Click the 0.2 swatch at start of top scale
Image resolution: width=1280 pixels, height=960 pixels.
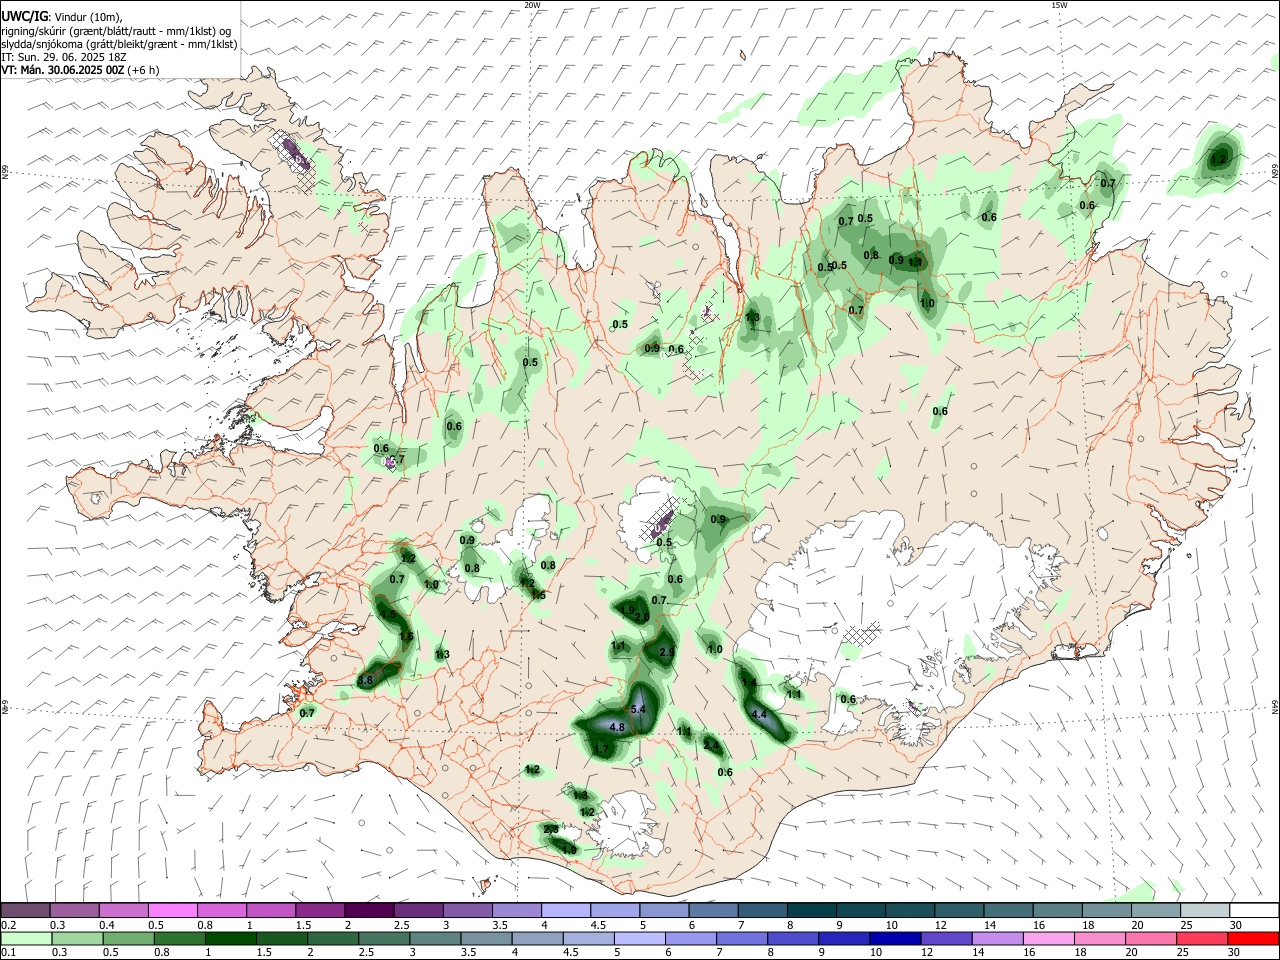tap(25, 910)
